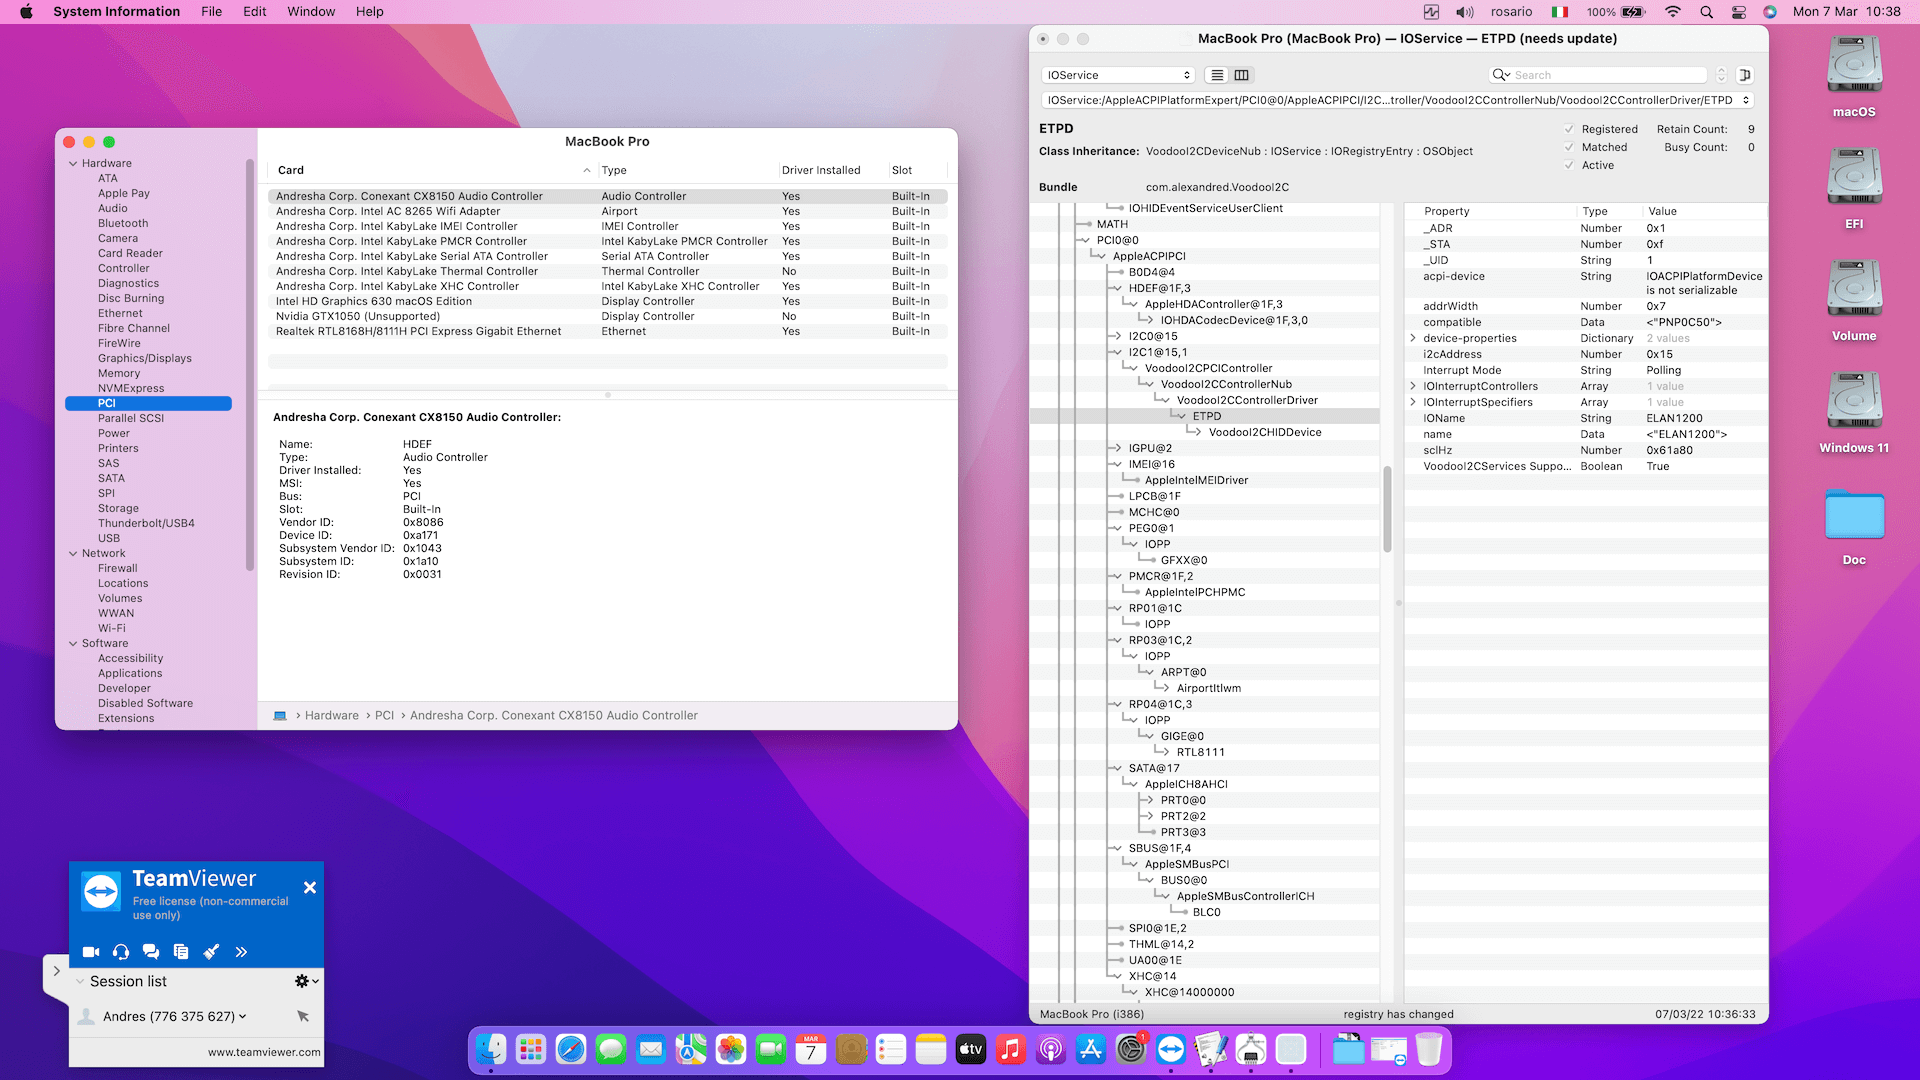Open TeamViewer file transfer icon
1920x1080 pixels.
click(181, 952)
